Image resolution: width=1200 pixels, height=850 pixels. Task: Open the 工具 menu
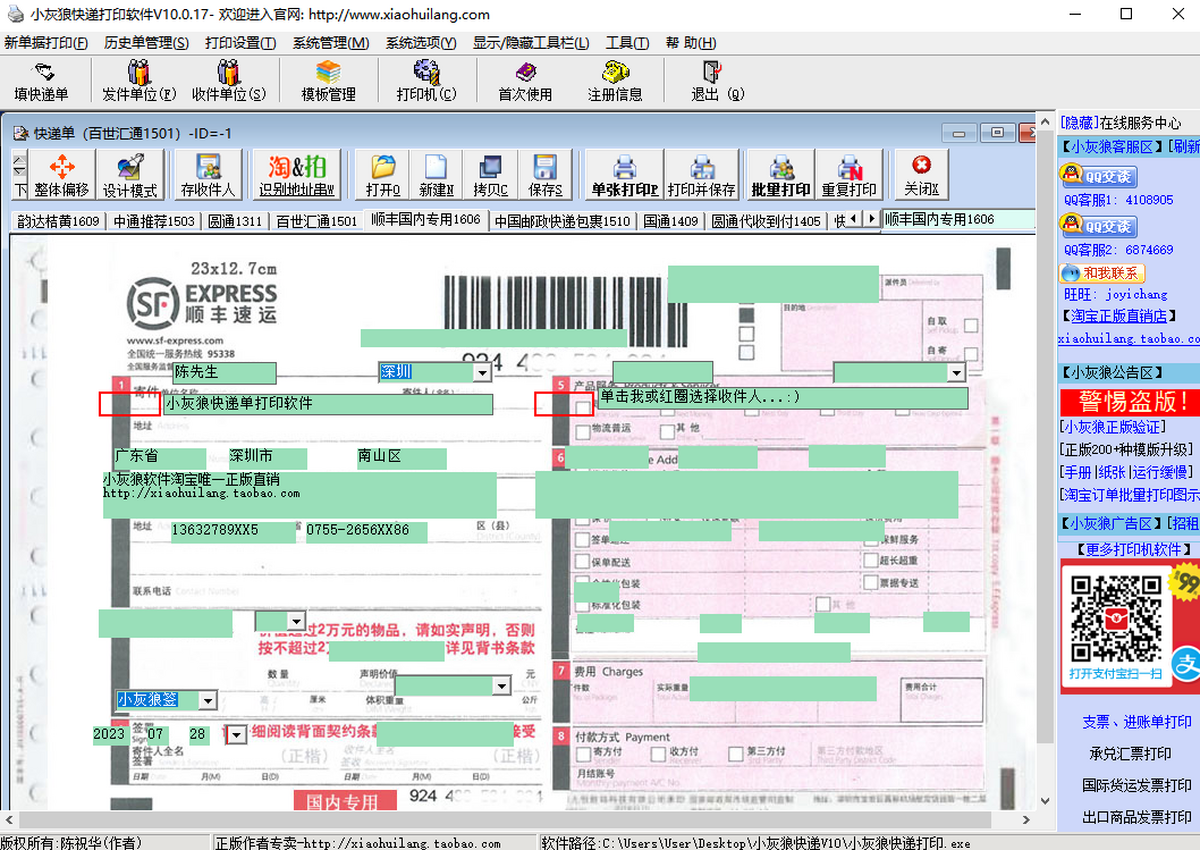[627, 43]
